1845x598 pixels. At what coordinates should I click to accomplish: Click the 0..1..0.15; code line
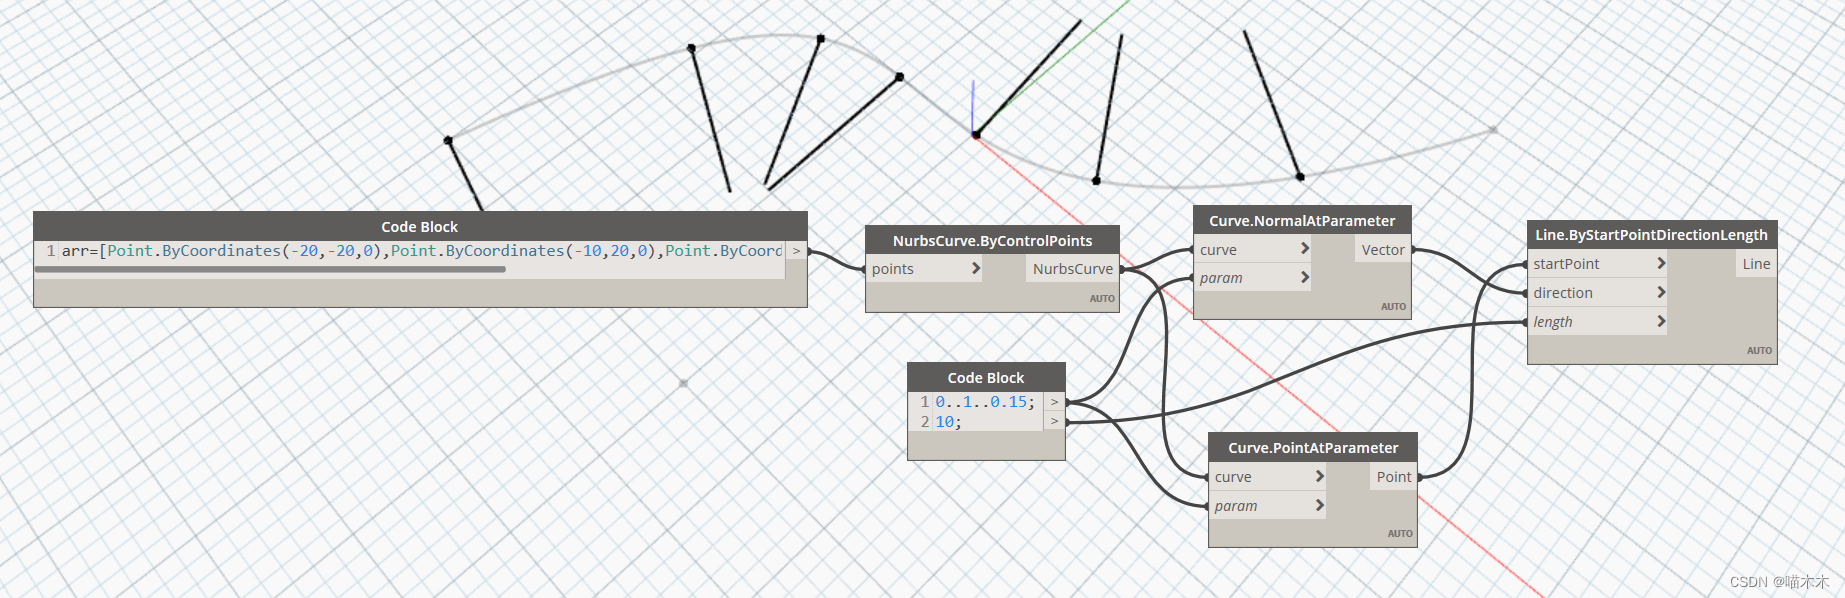coord(986,401)
